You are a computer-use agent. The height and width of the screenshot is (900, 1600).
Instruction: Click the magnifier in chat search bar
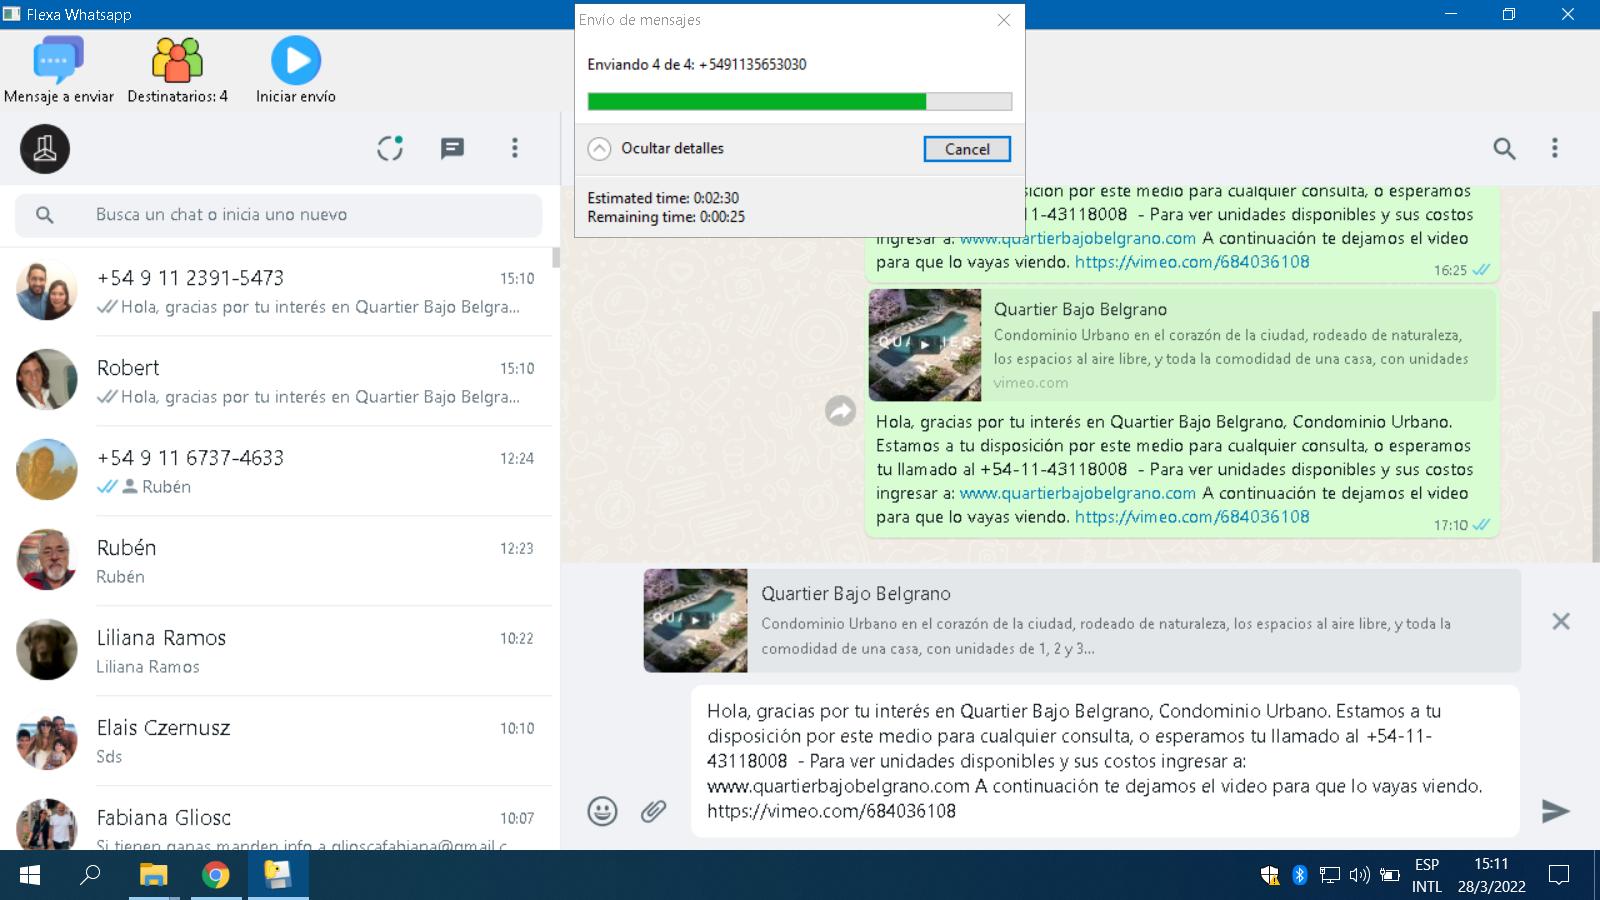pos(45,215)
